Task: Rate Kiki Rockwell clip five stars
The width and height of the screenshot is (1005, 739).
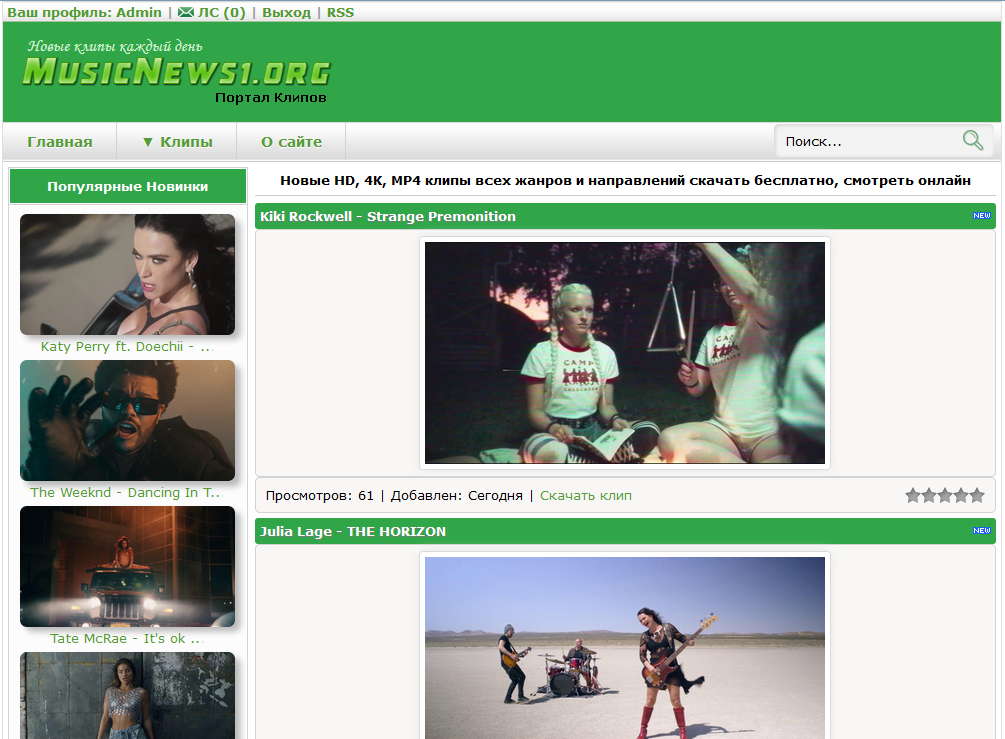Action: (x=977, y=495)
